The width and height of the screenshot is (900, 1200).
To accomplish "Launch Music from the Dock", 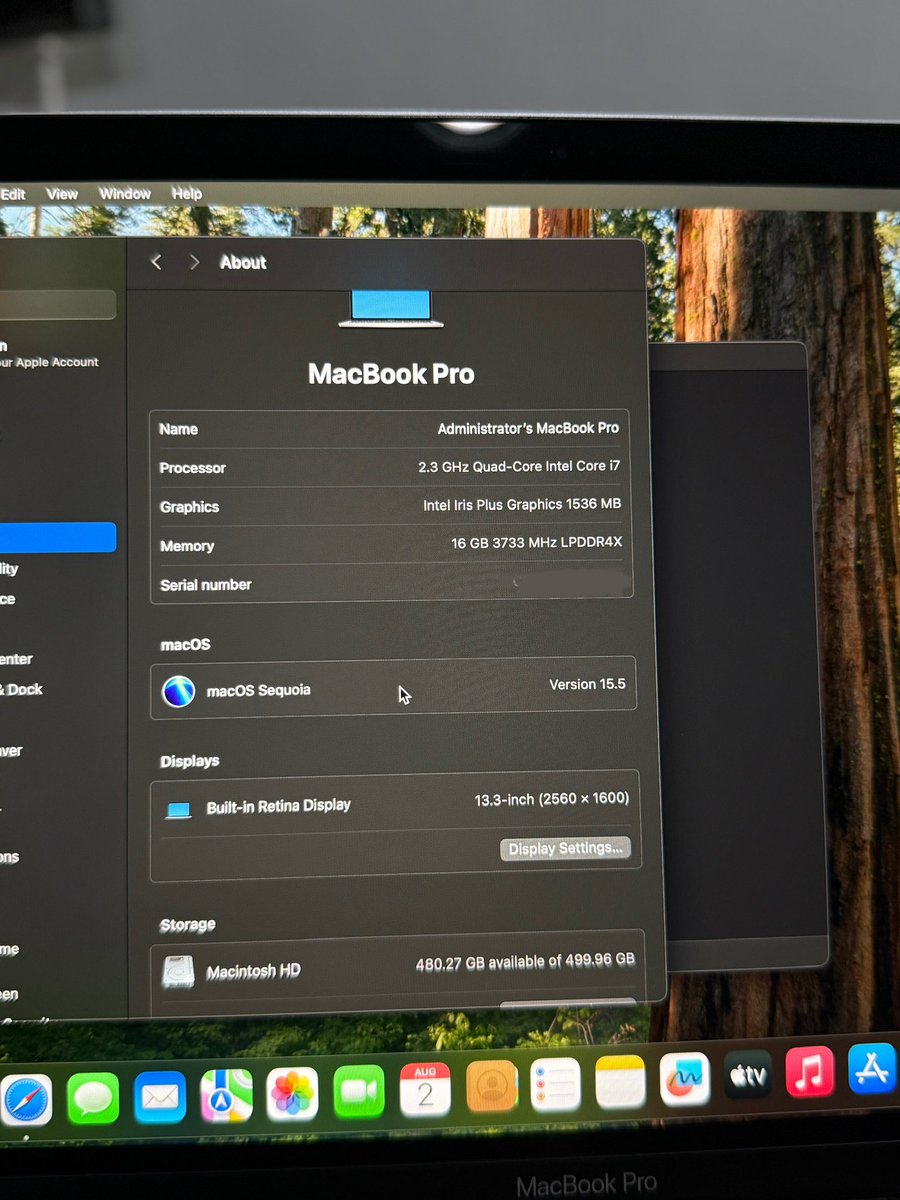I will coord(811,1072).
